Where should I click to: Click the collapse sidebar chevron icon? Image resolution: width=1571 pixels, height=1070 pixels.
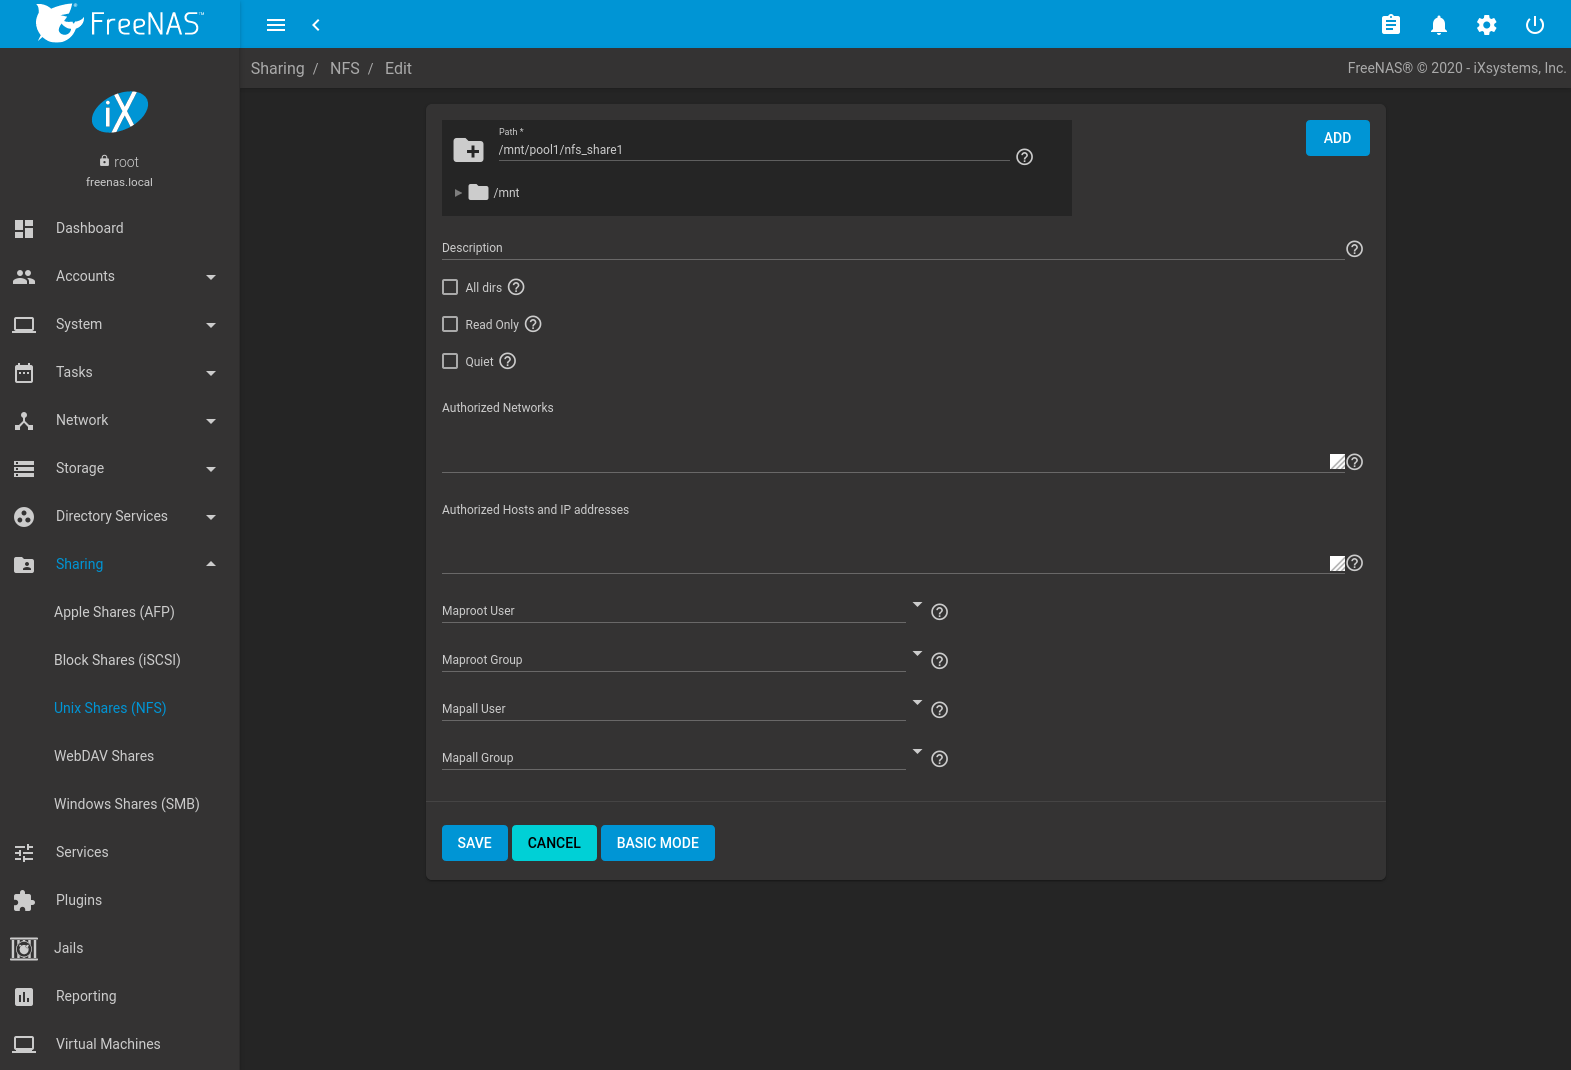316,25
